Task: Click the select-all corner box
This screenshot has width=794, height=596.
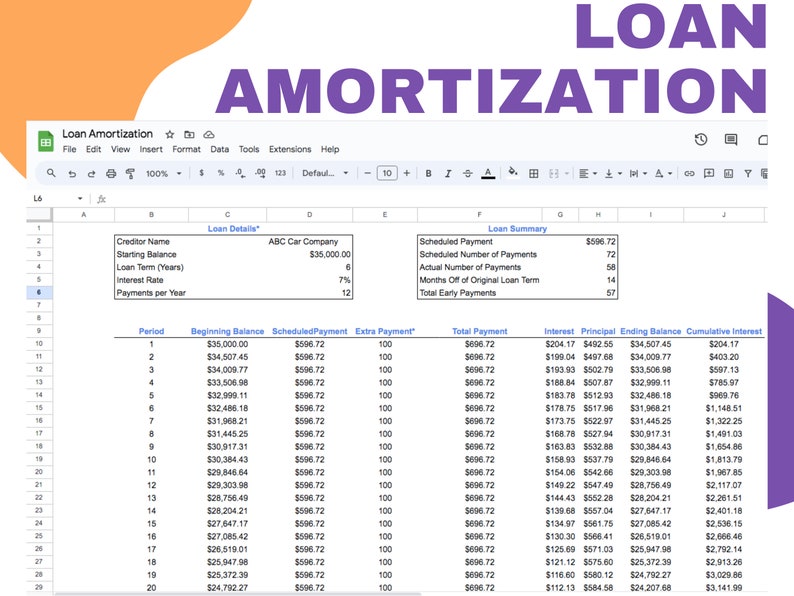Action: [x=39, y=215]
